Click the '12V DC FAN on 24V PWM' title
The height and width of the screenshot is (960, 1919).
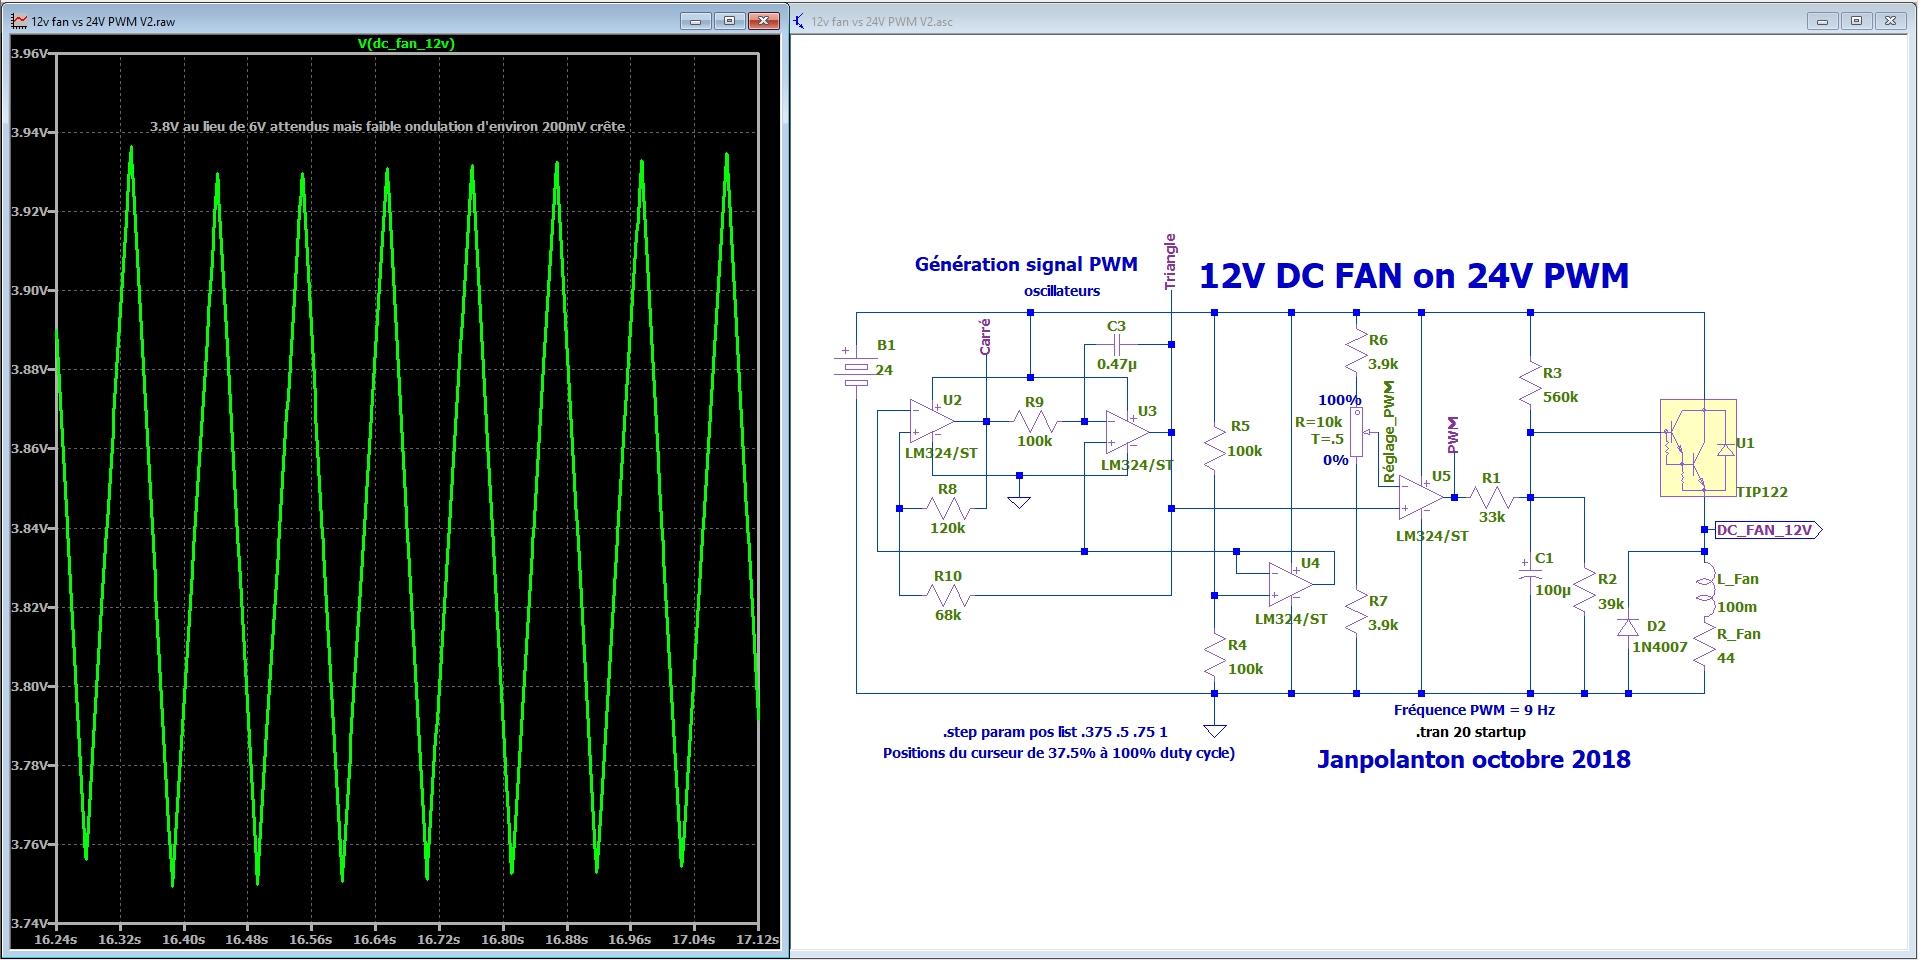(x=1414, y=275)
